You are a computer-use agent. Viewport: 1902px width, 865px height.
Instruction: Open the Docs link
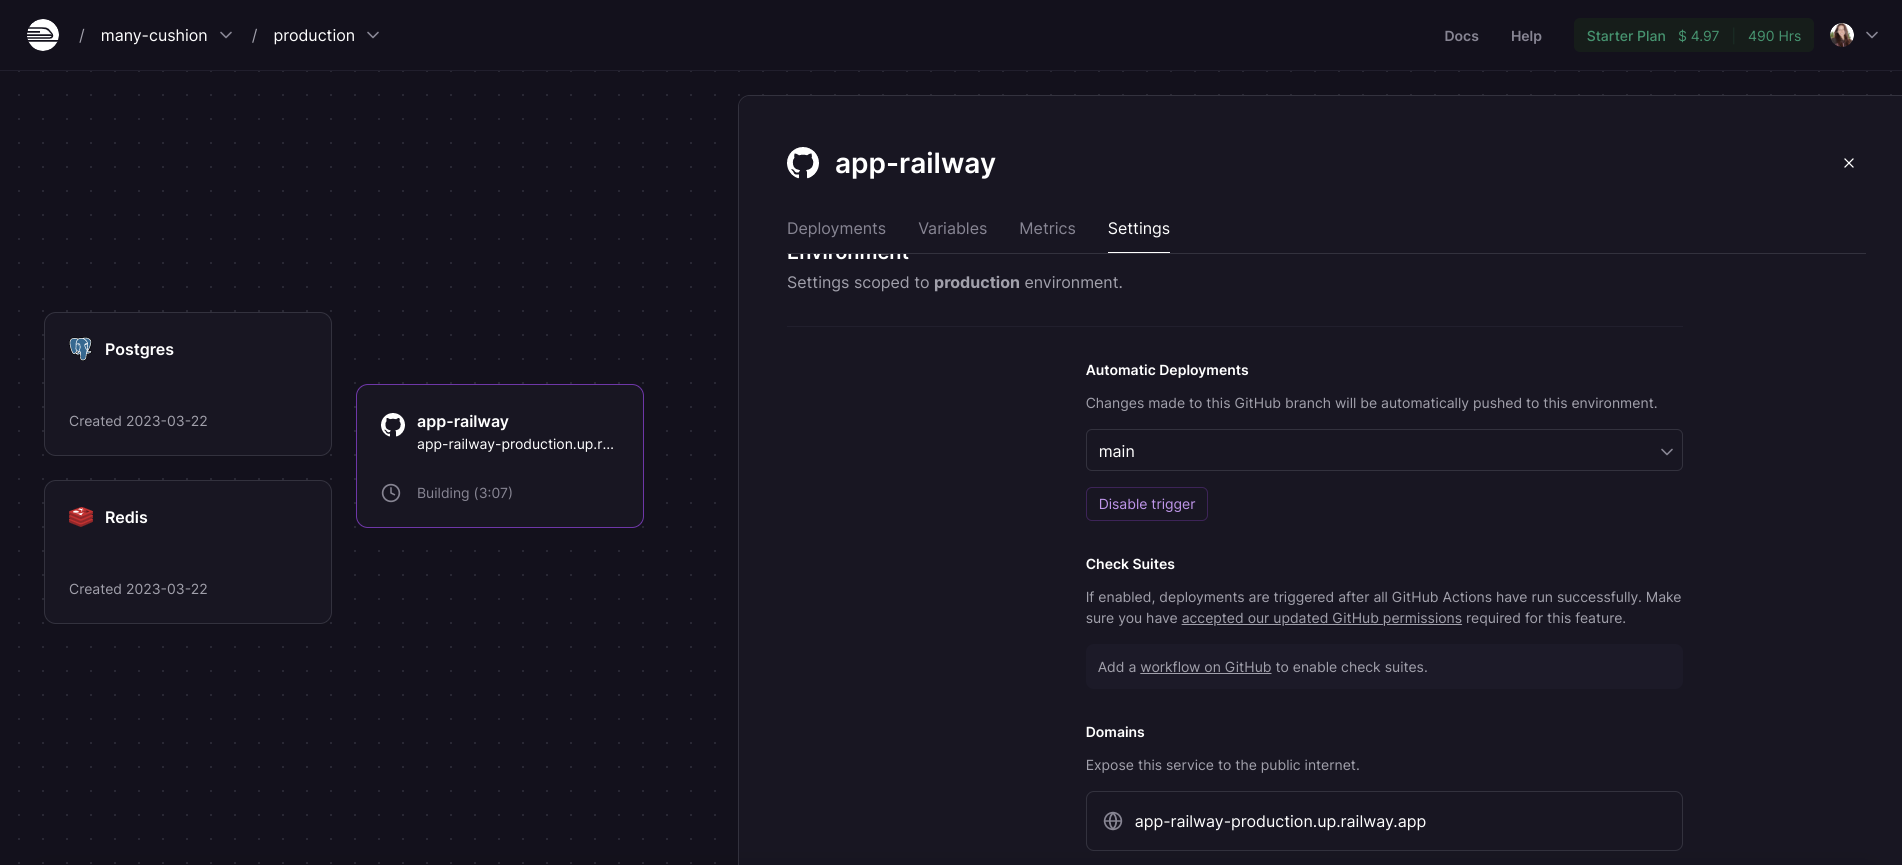(x=1461, y=36)
